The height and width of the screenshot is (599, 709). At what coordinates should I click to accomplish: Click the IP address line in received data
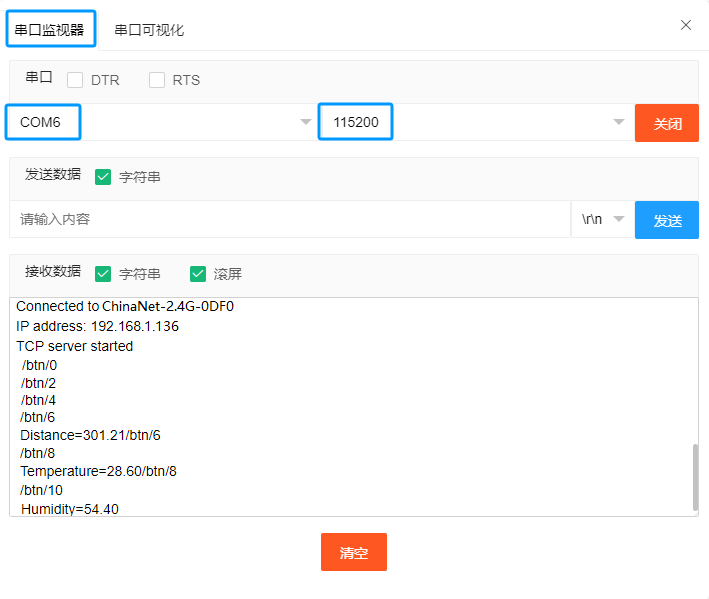coord(97,326)
